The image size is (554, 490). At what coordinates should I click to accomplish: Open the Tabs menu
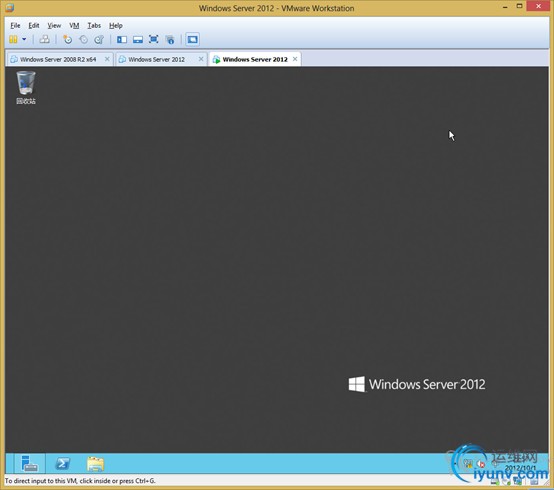point(94,25)
